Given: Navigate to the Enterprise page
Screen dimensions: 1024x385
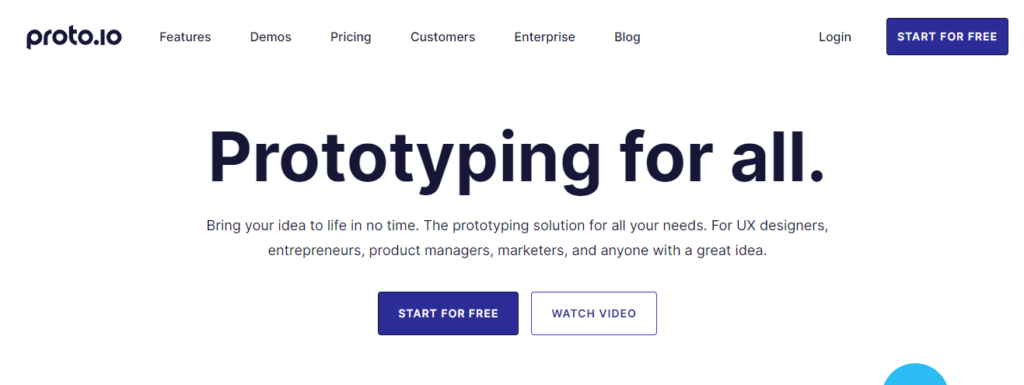Looking at the screenshot, I should pos(545,37).
